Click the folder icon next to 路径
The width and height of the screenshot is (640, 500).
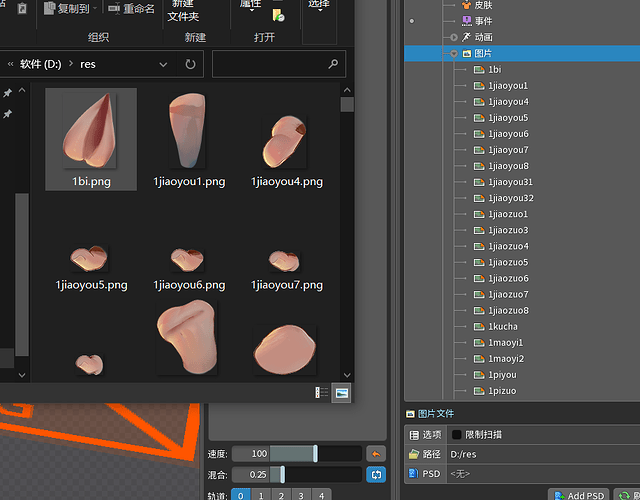pyautogui.click(x=412, y=454)
